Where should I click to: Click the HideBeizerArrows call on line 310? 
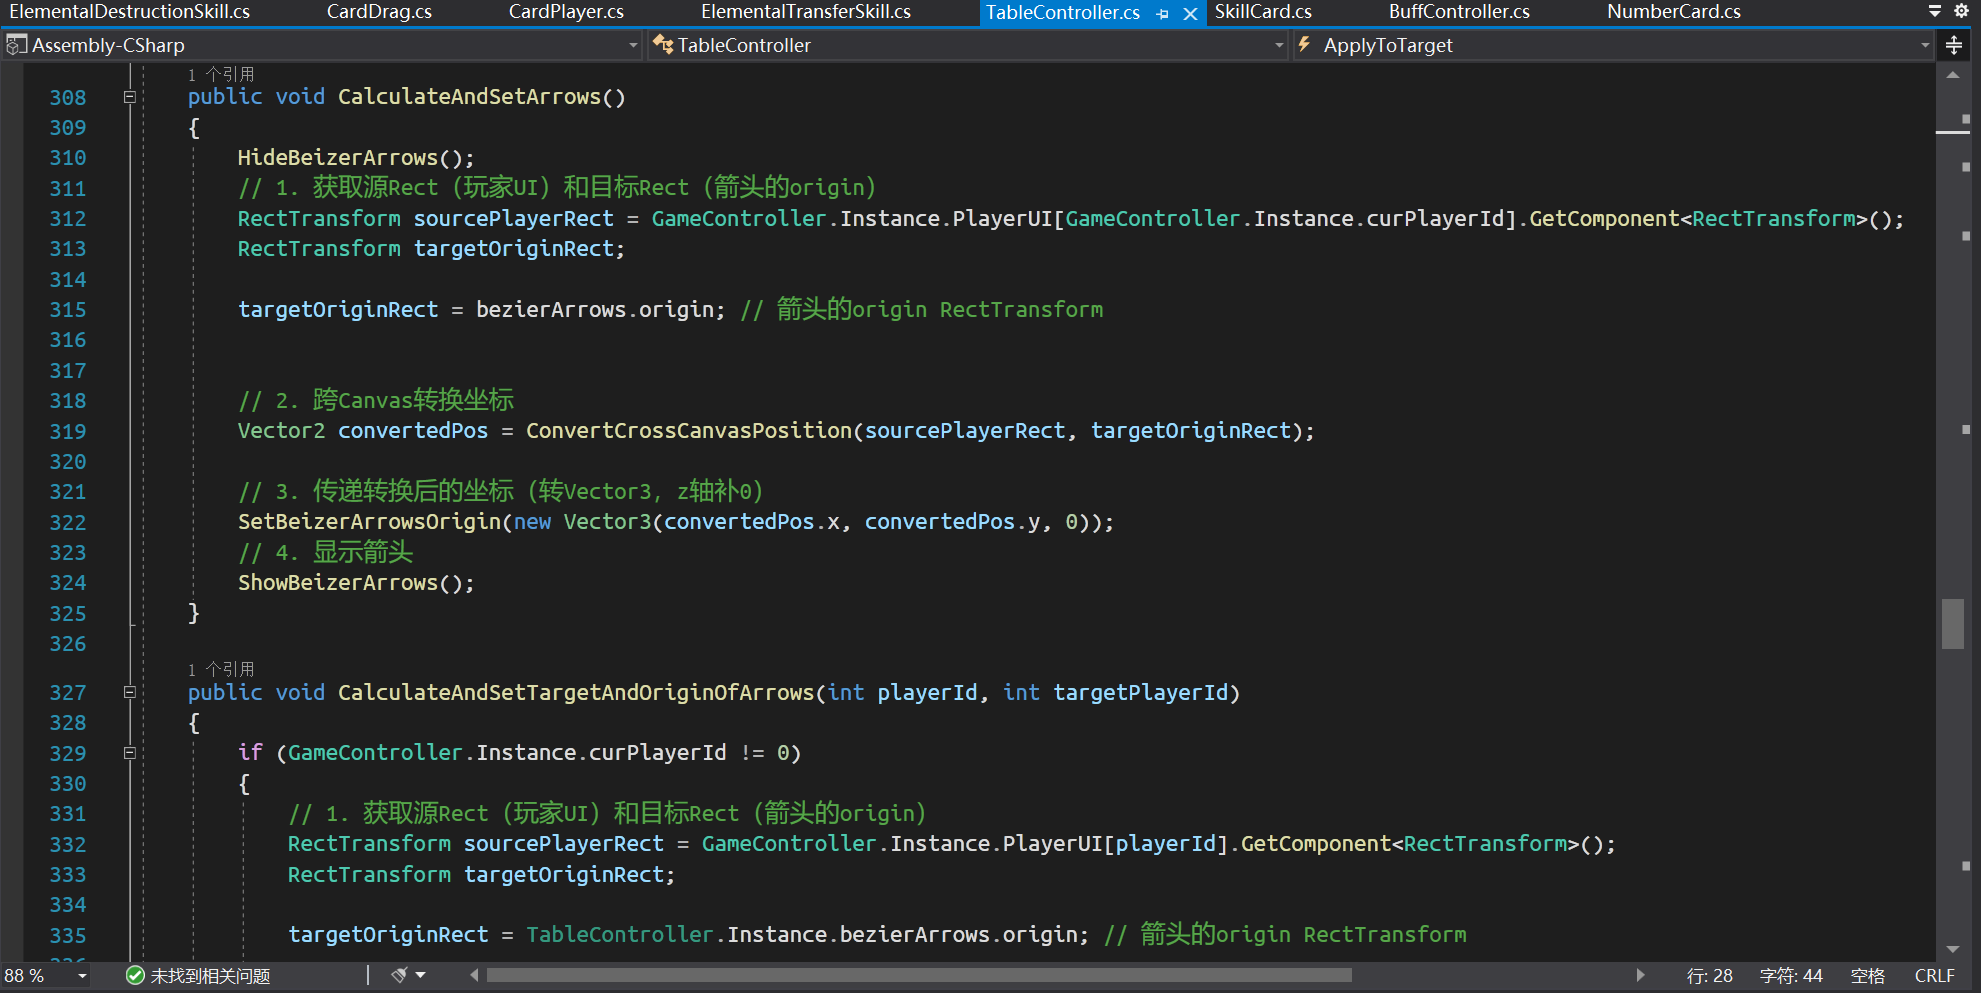click(337, 158)
